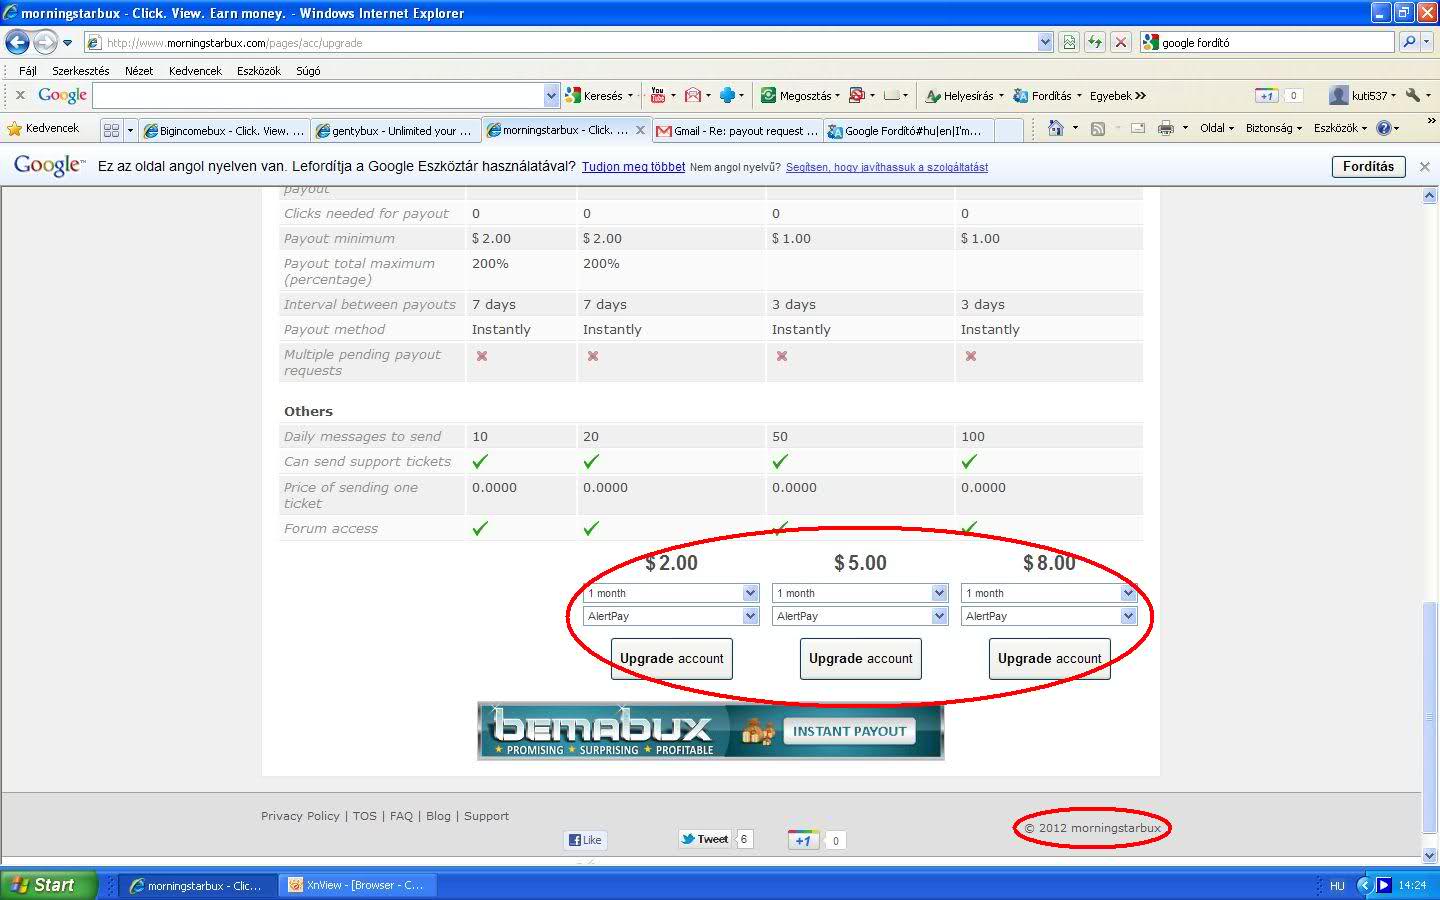
Task: Click the Helyesírás spell-check button
Action: coord(962,96)
